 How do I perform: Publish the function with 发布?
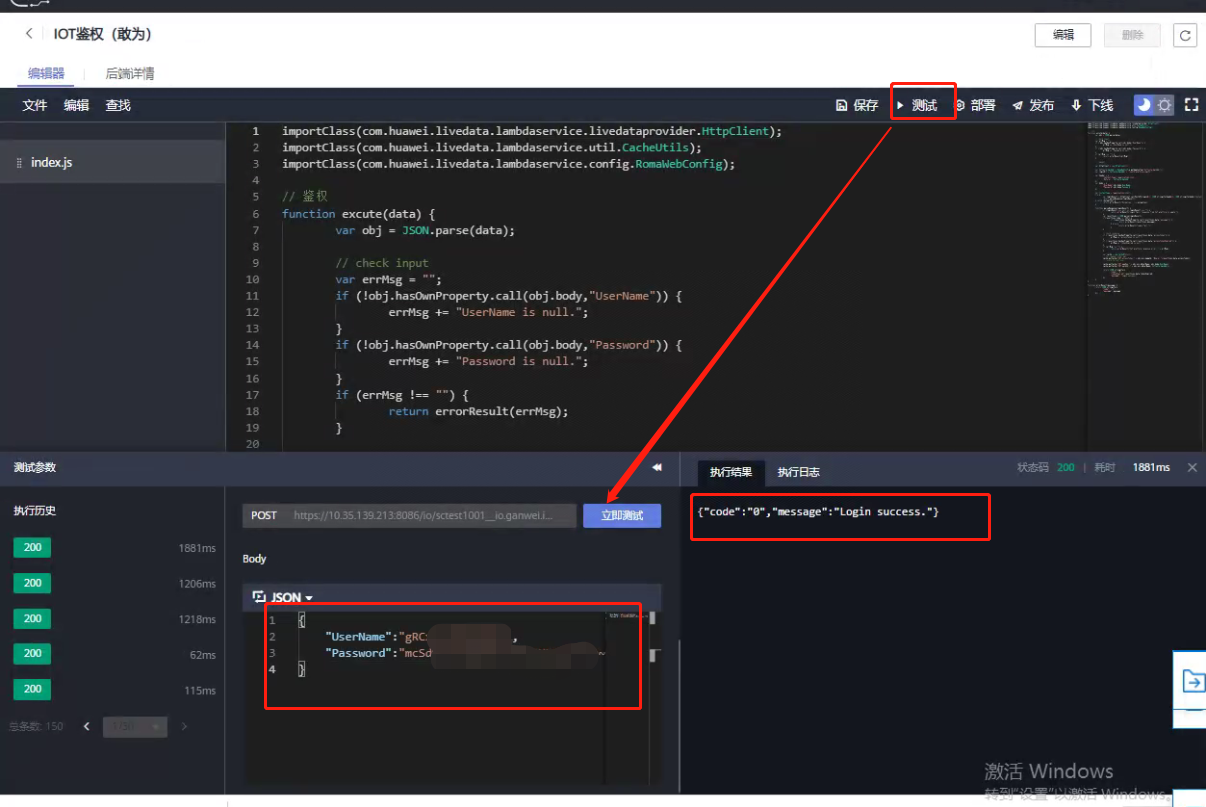click(x=1033, y=105)
